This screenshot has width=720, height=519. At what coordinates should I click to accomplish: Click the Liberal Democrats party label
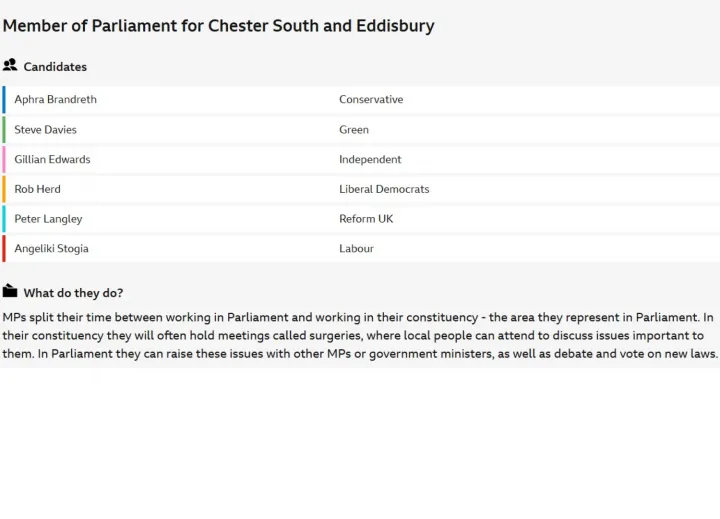pos(384,189)
